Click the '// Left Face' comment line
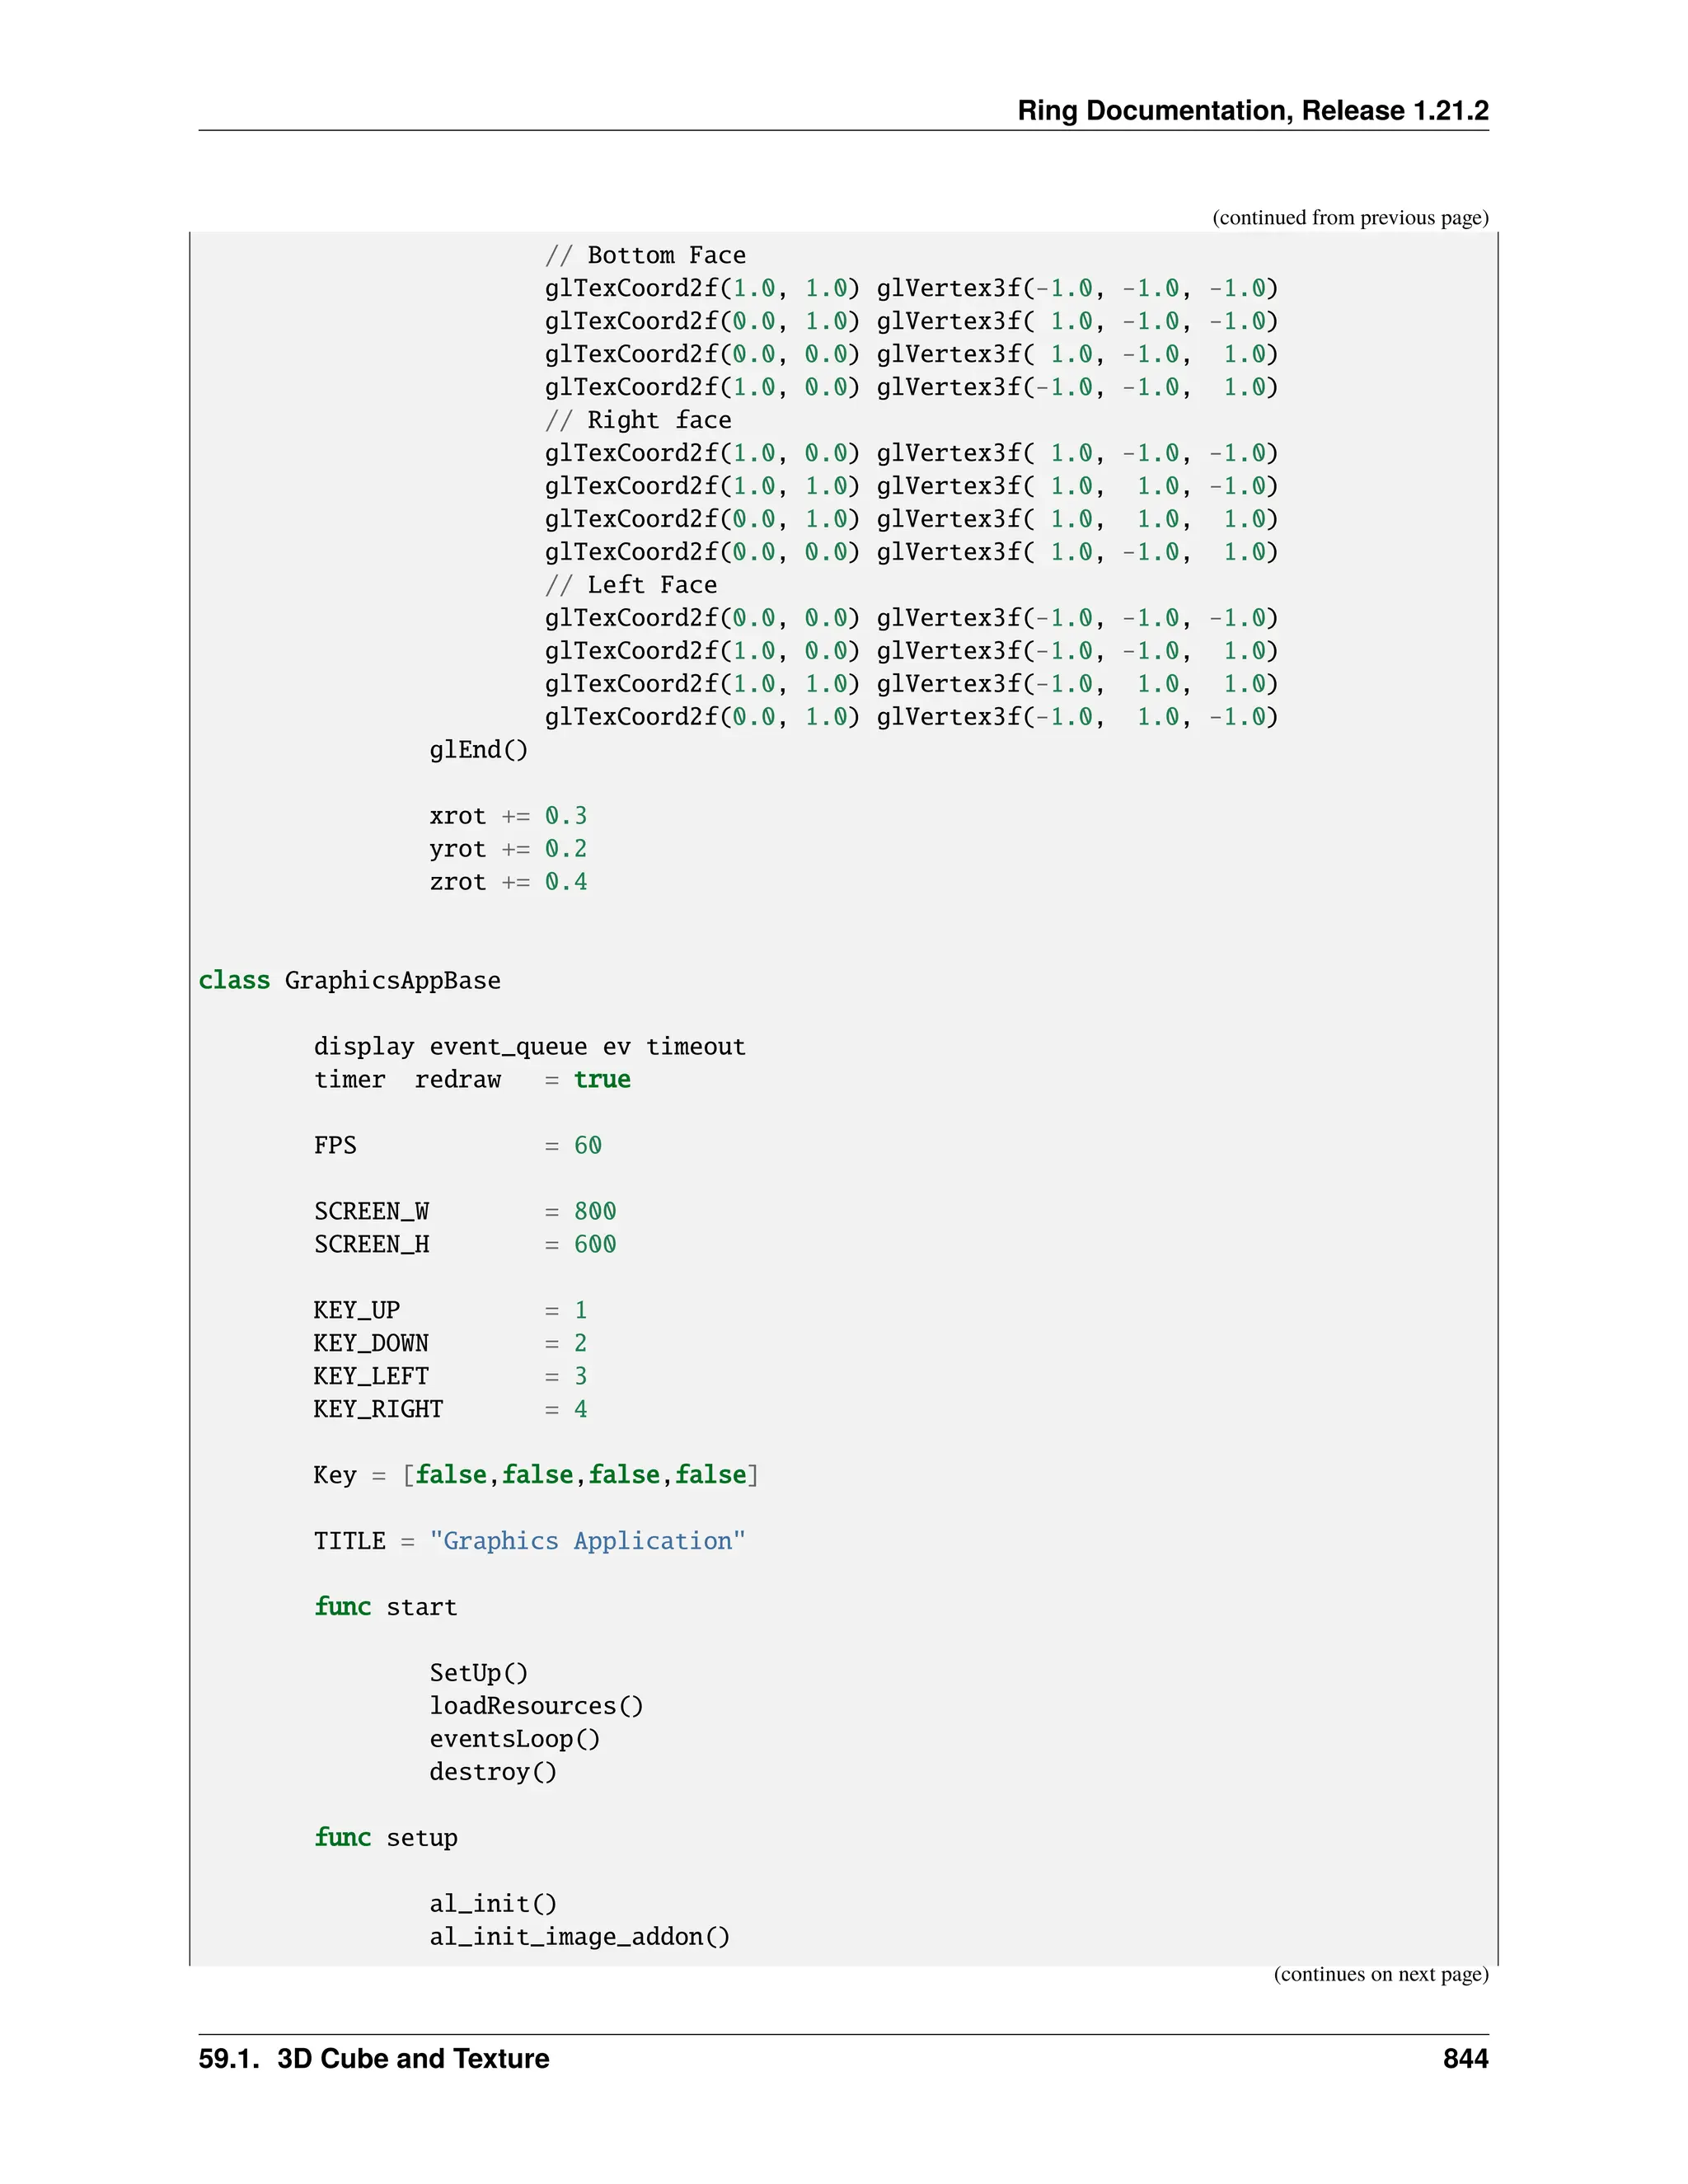 (x=631, y=585)
